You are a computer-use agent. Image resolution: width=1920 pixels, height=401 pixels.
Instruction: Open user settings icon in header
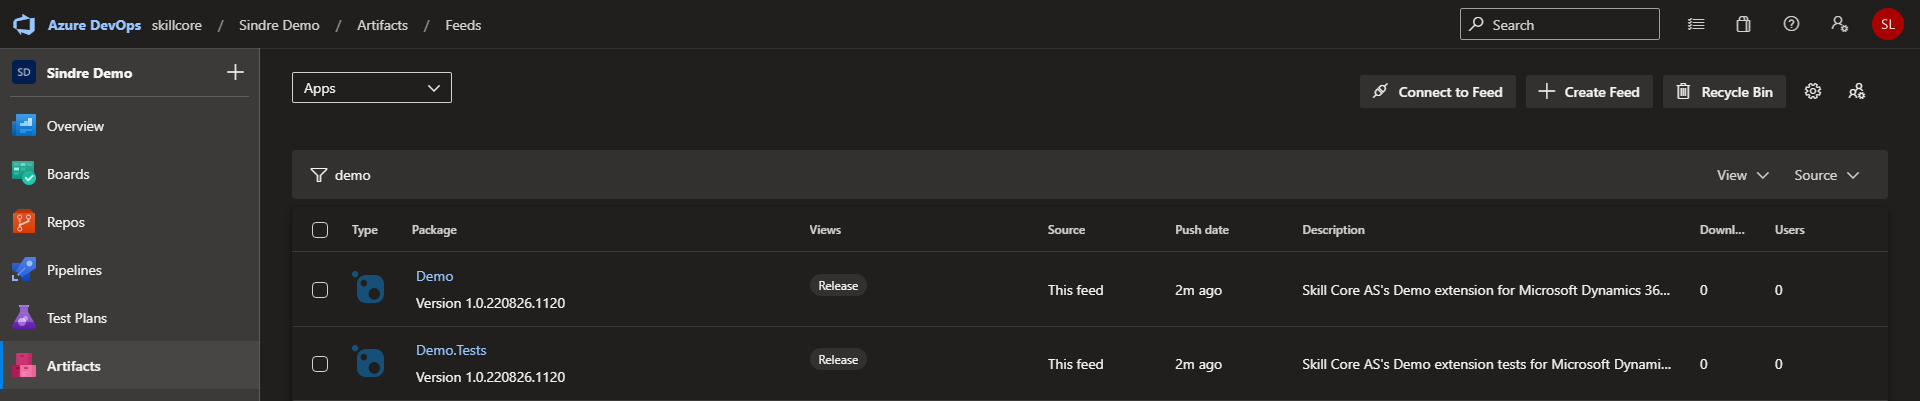[x=1839, y=24]
